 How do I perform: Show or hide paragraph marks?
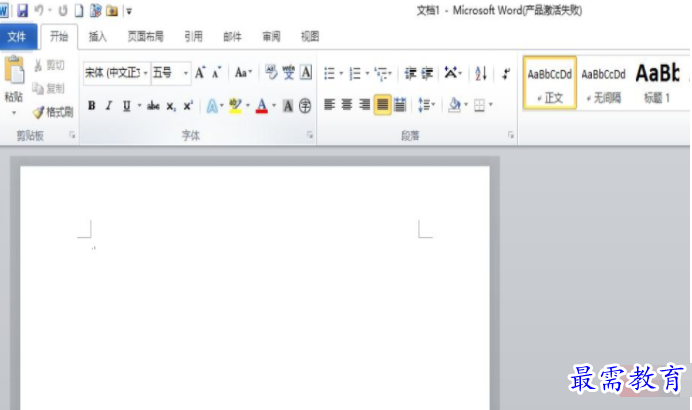(506, 73)
